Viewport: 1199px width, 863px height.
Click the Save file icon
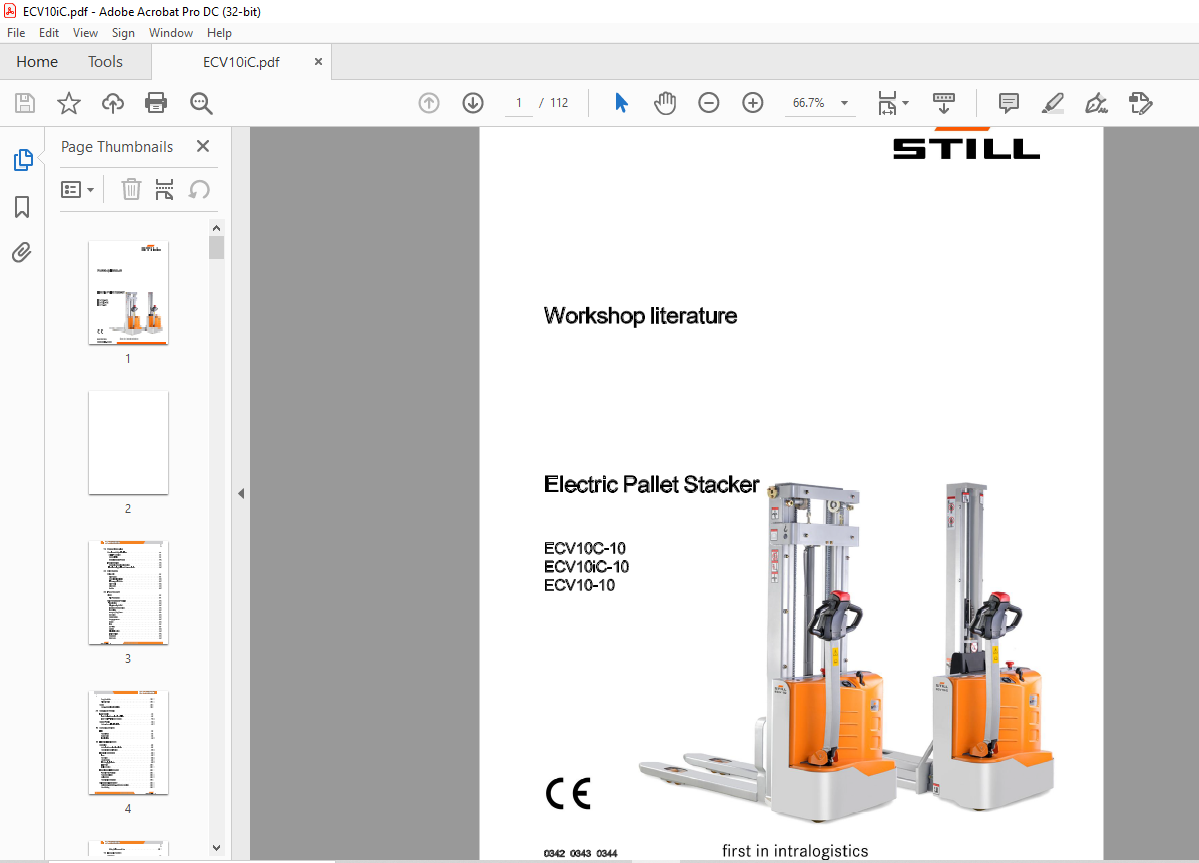pos(25,103)
